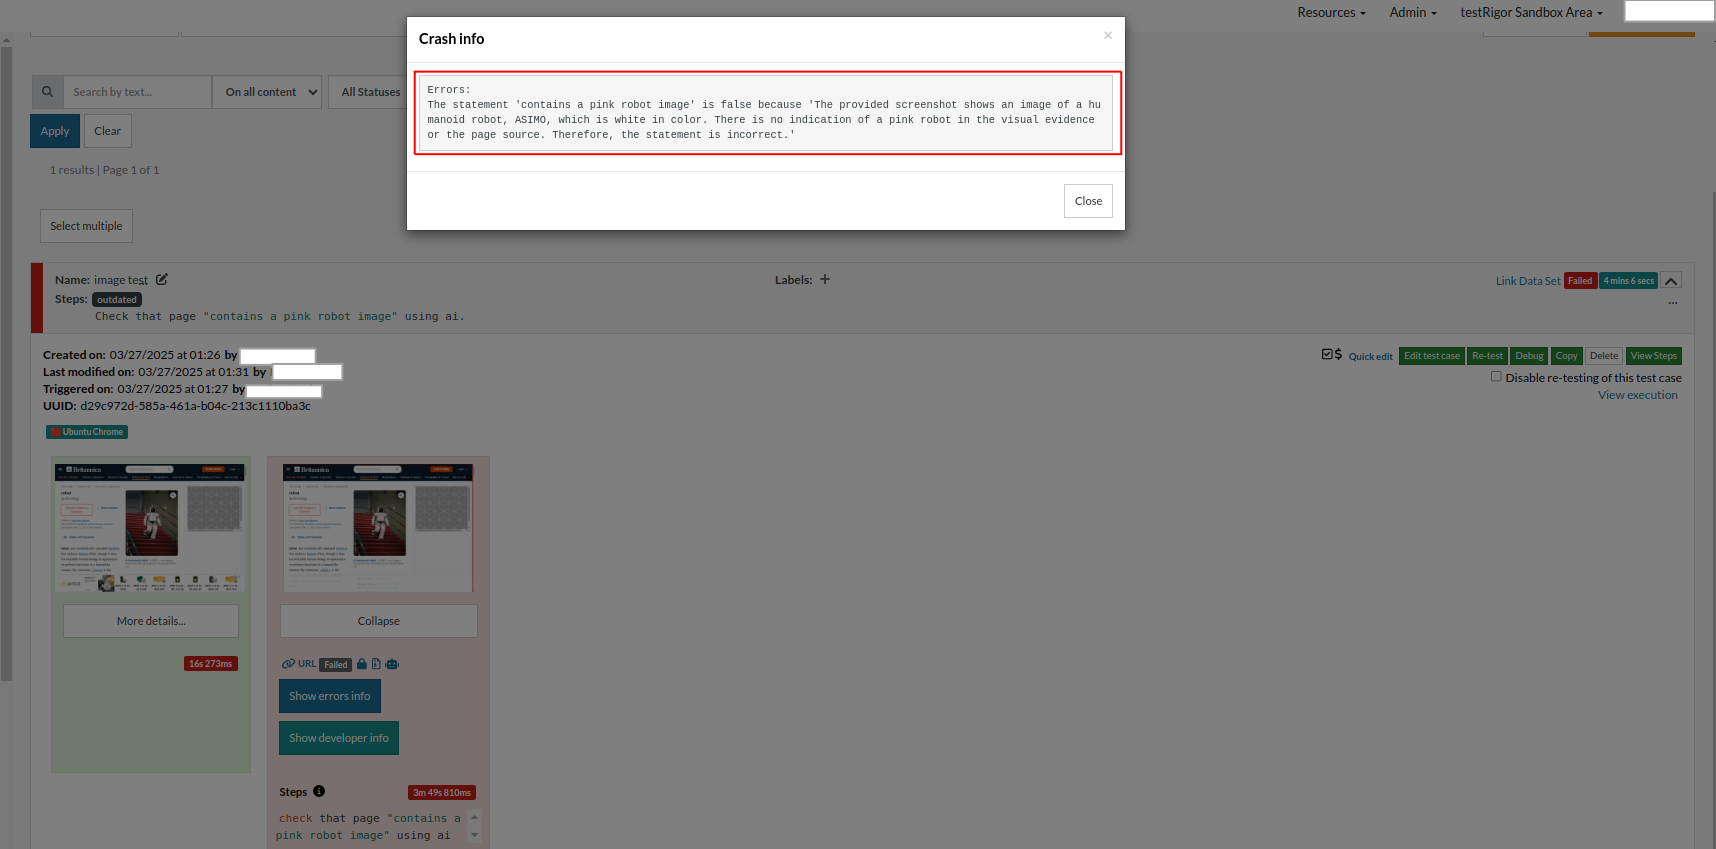The image size is (1716, 849).
Task: Expand the All Statuses dropdown
Action: coord(370,92)
